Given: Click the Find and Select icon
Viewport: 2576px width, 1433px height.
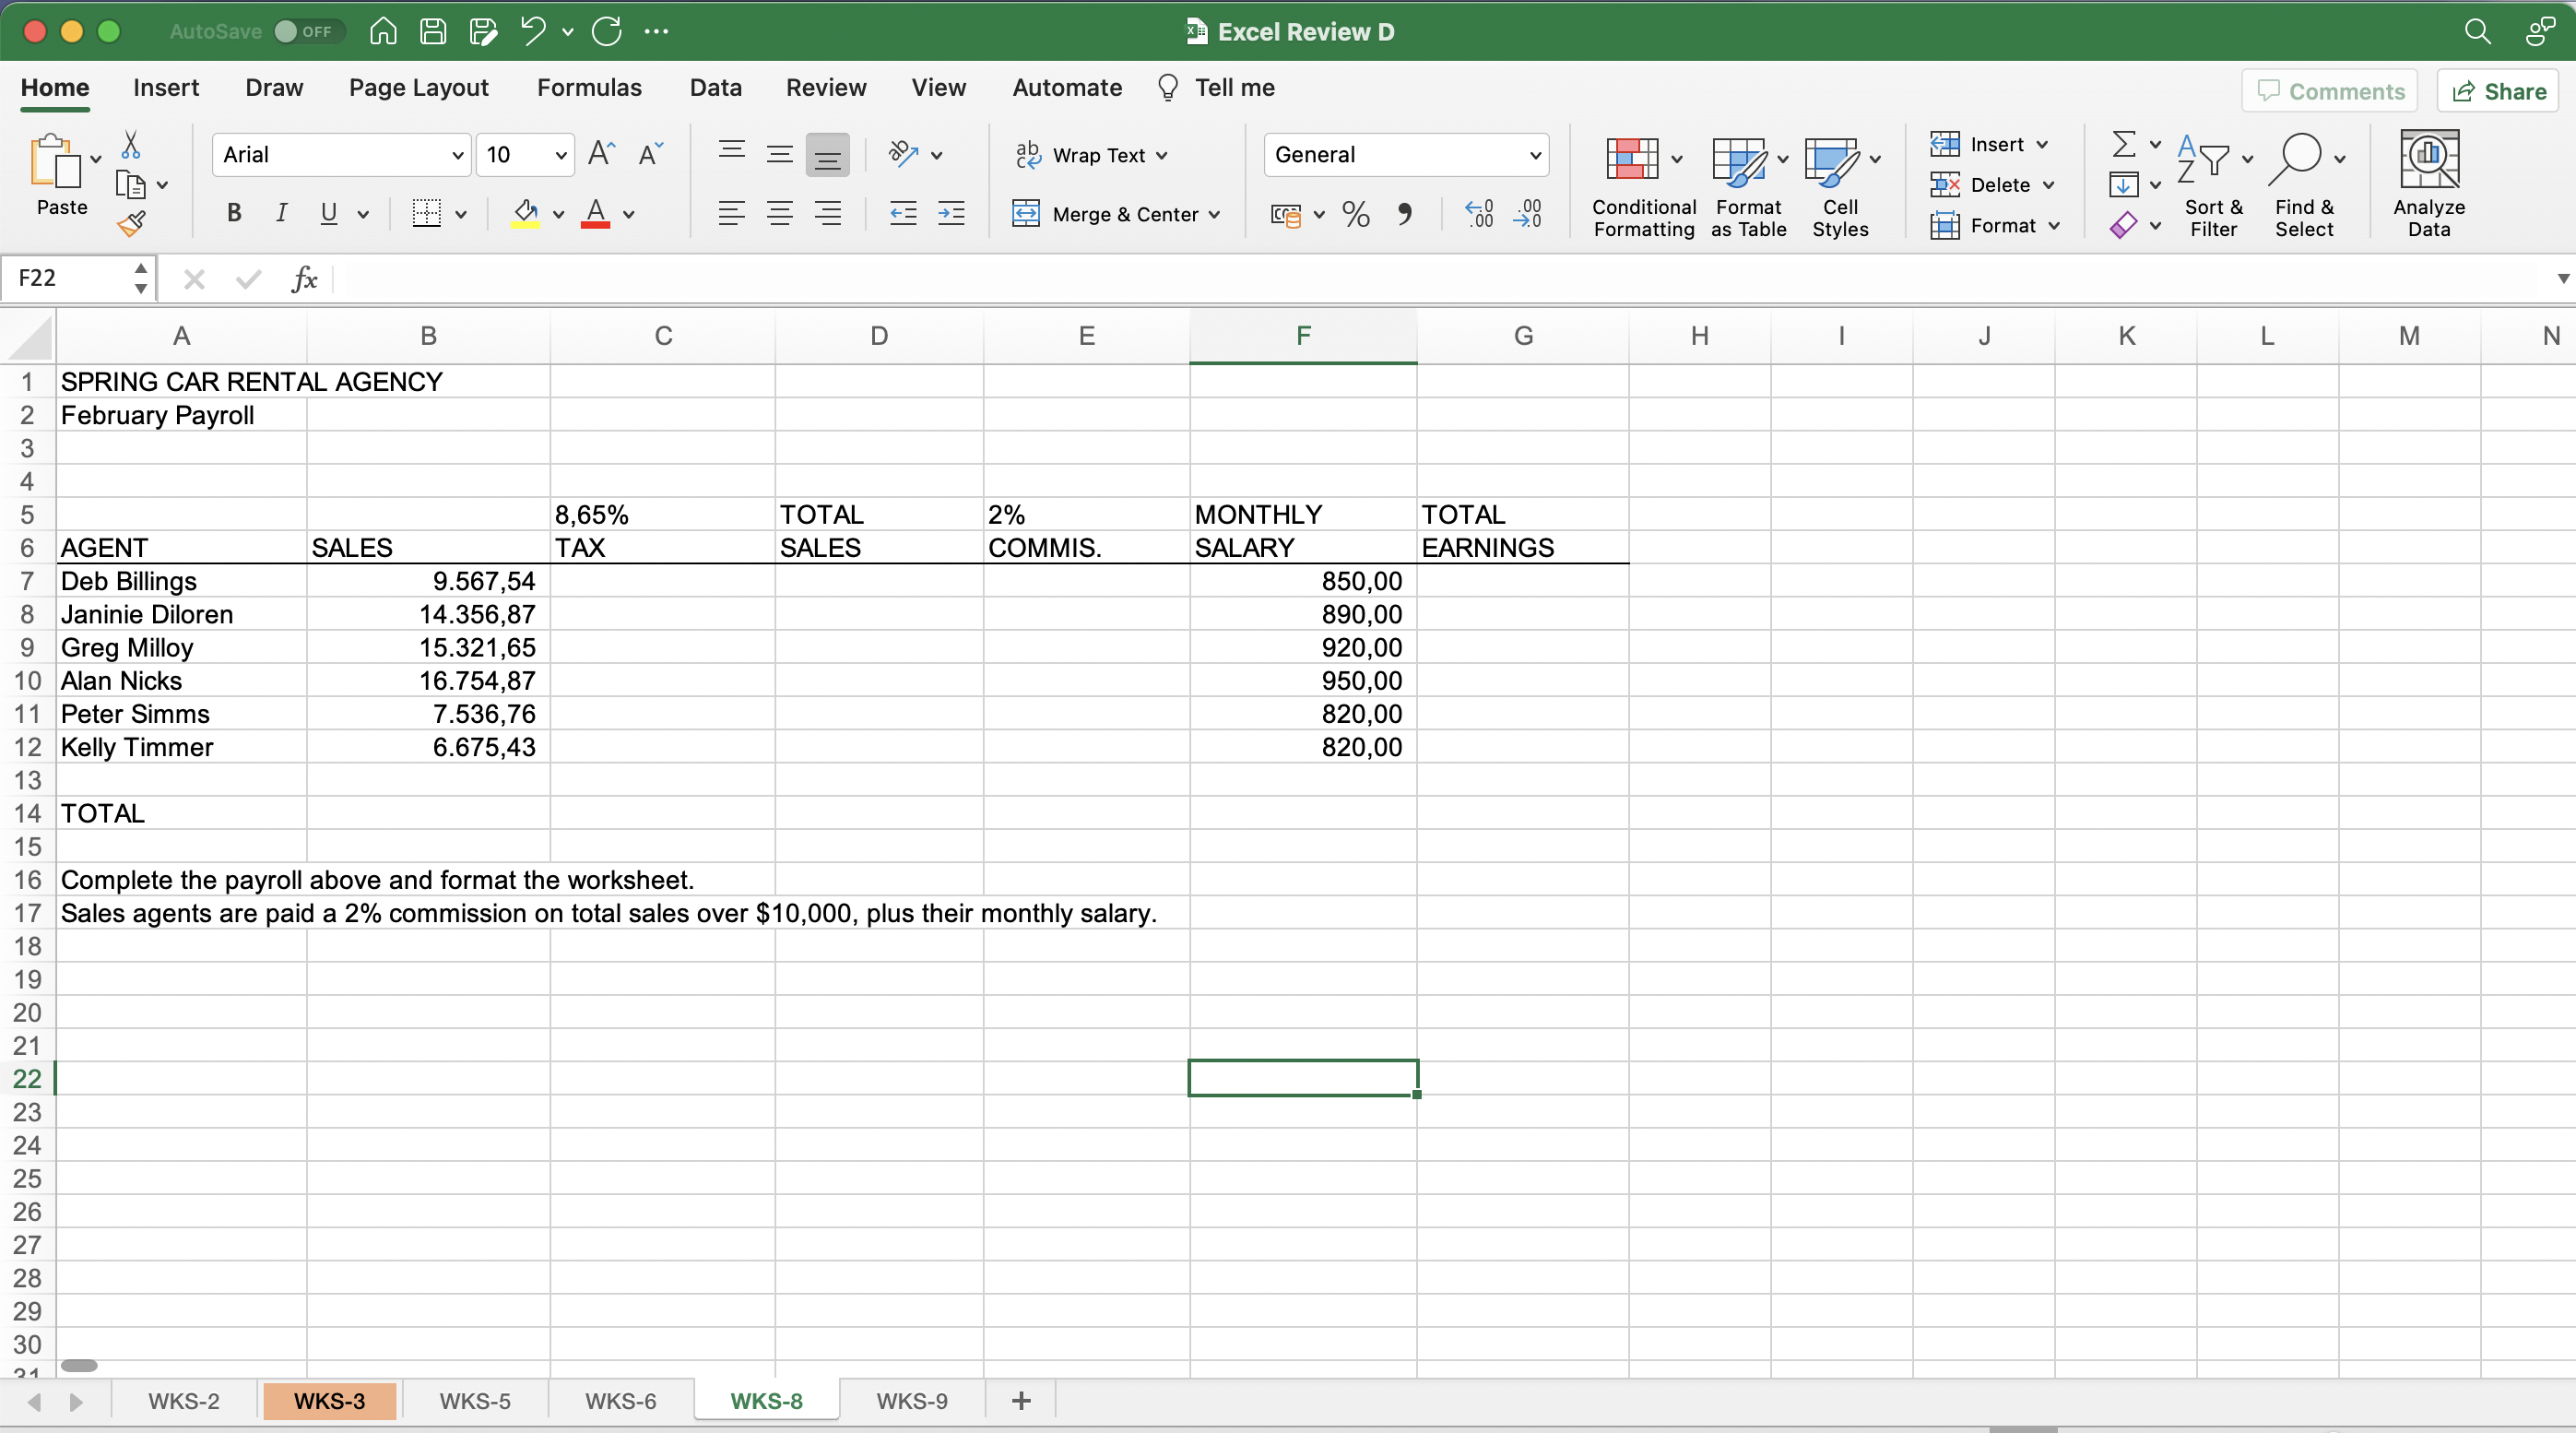Looking at the screenshot, I should click(2304, 184).
